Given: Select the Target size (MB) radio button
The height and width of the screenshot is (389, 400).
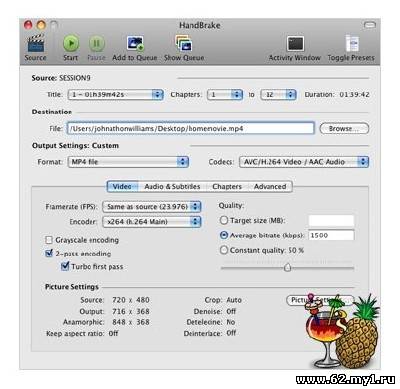Looking at the screenshot, I should coord(224,220).
